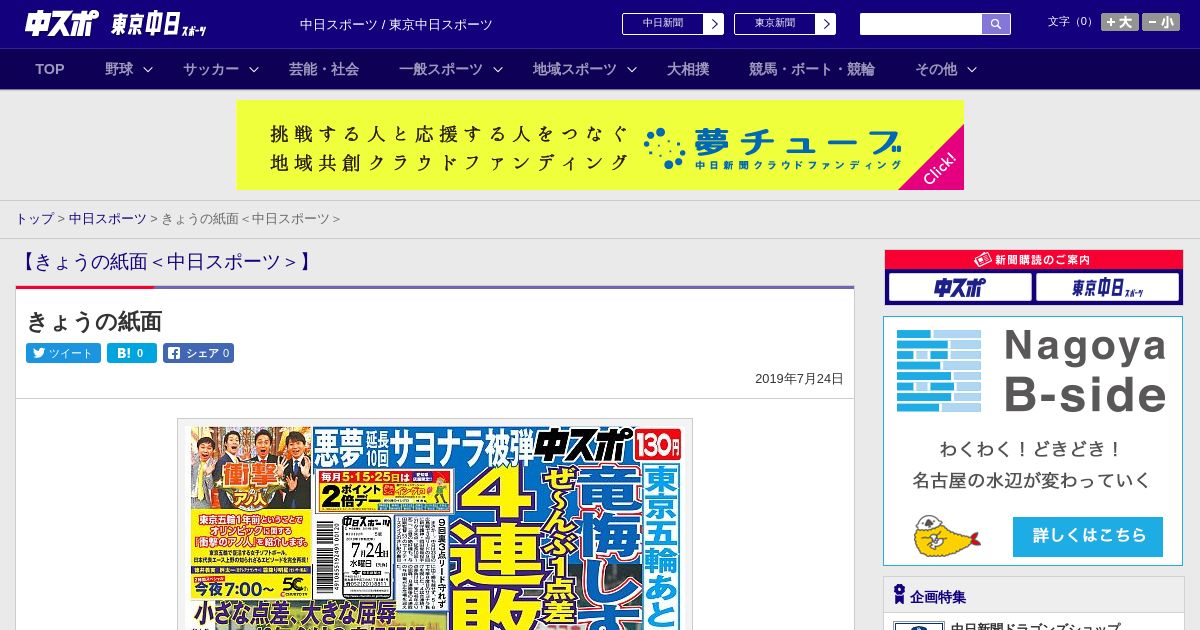Viewport: 1200px width, 630px height.
Task: Open the 野球 menu
Action: 119,69
